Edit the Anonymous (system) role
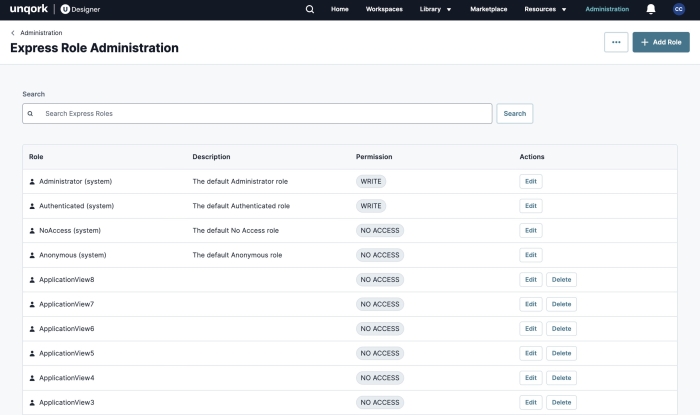700x415 pixels. 531,255
